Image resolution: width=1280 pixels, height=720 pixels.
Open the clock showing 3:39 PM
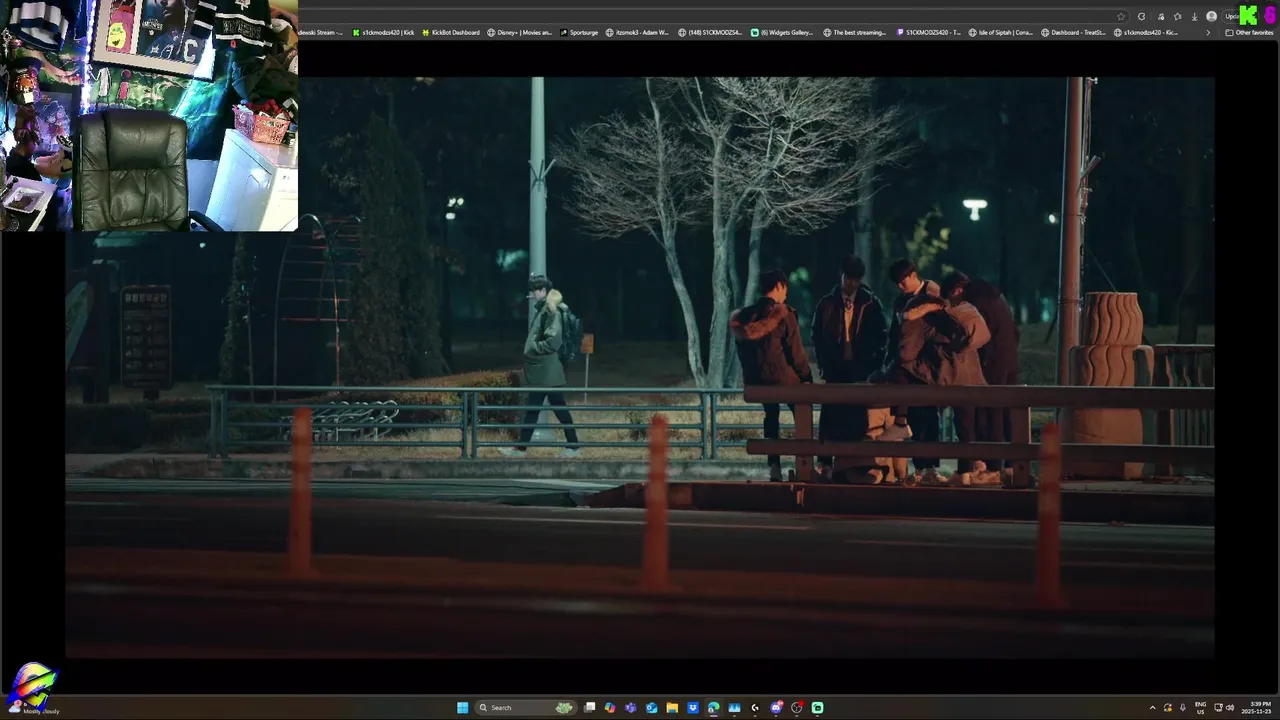[x=1257, y=708]
